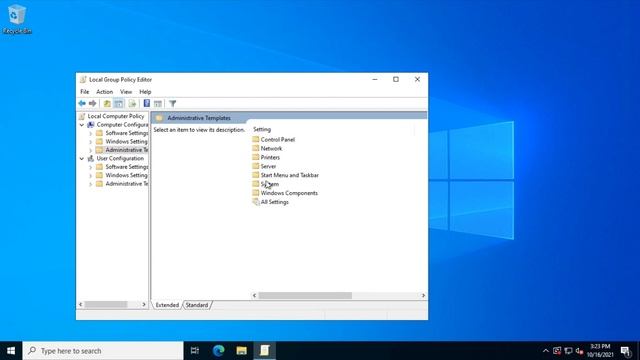
Task: Click the left arrow of Setting list scrollbar
Action: [254, 296]
